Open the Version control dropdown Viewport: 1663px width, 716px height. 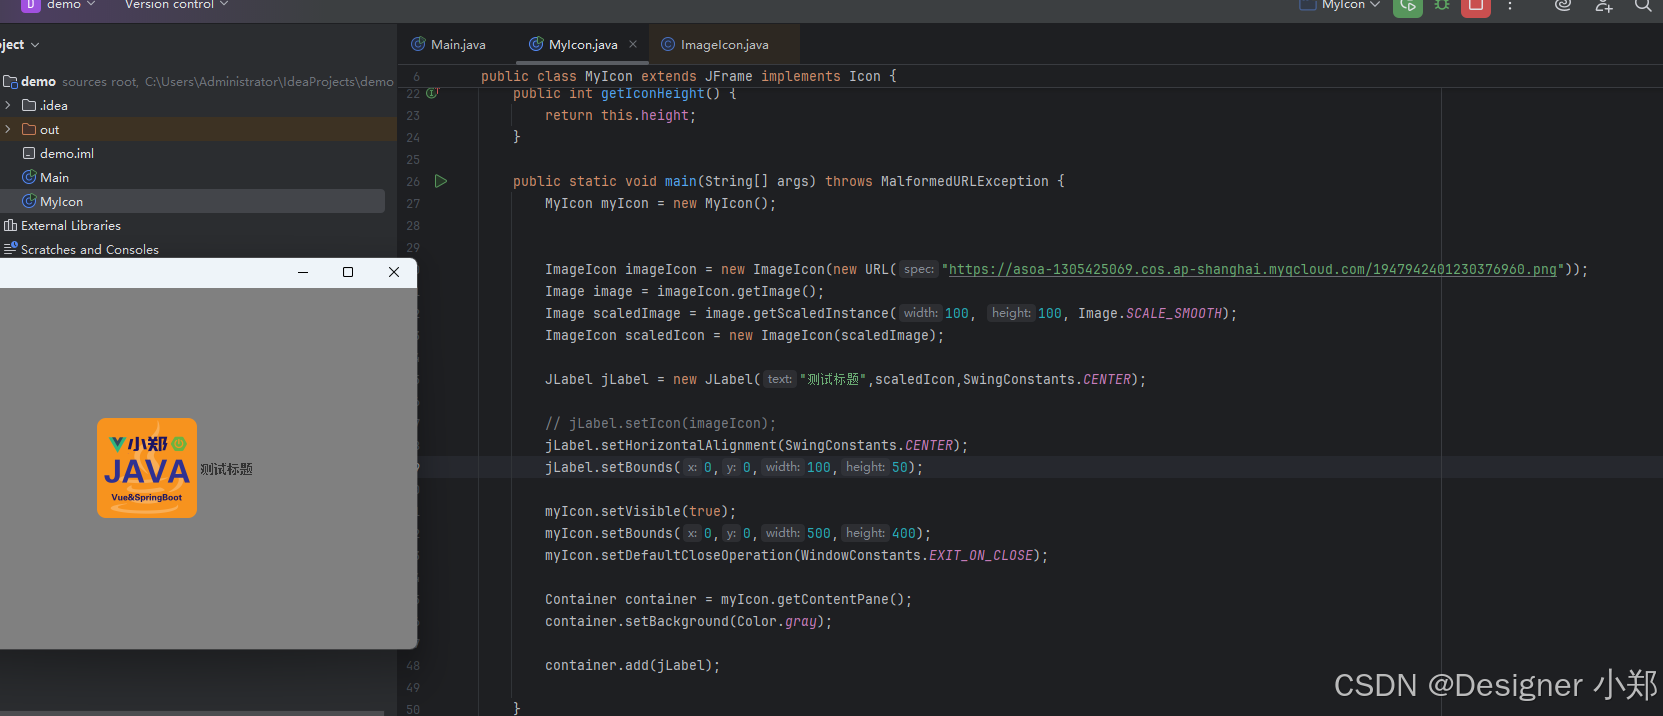176,5
